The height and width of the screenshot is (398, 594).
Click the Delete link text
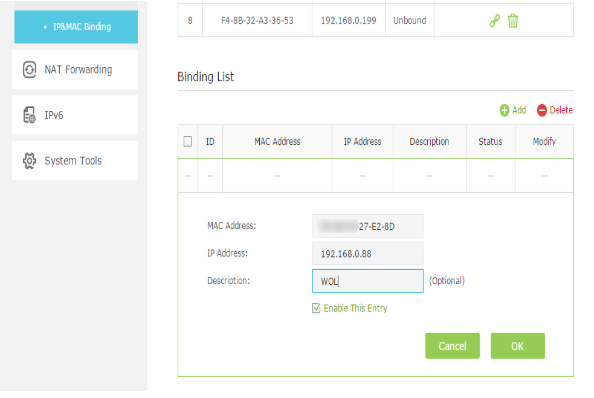pos(561,110)
